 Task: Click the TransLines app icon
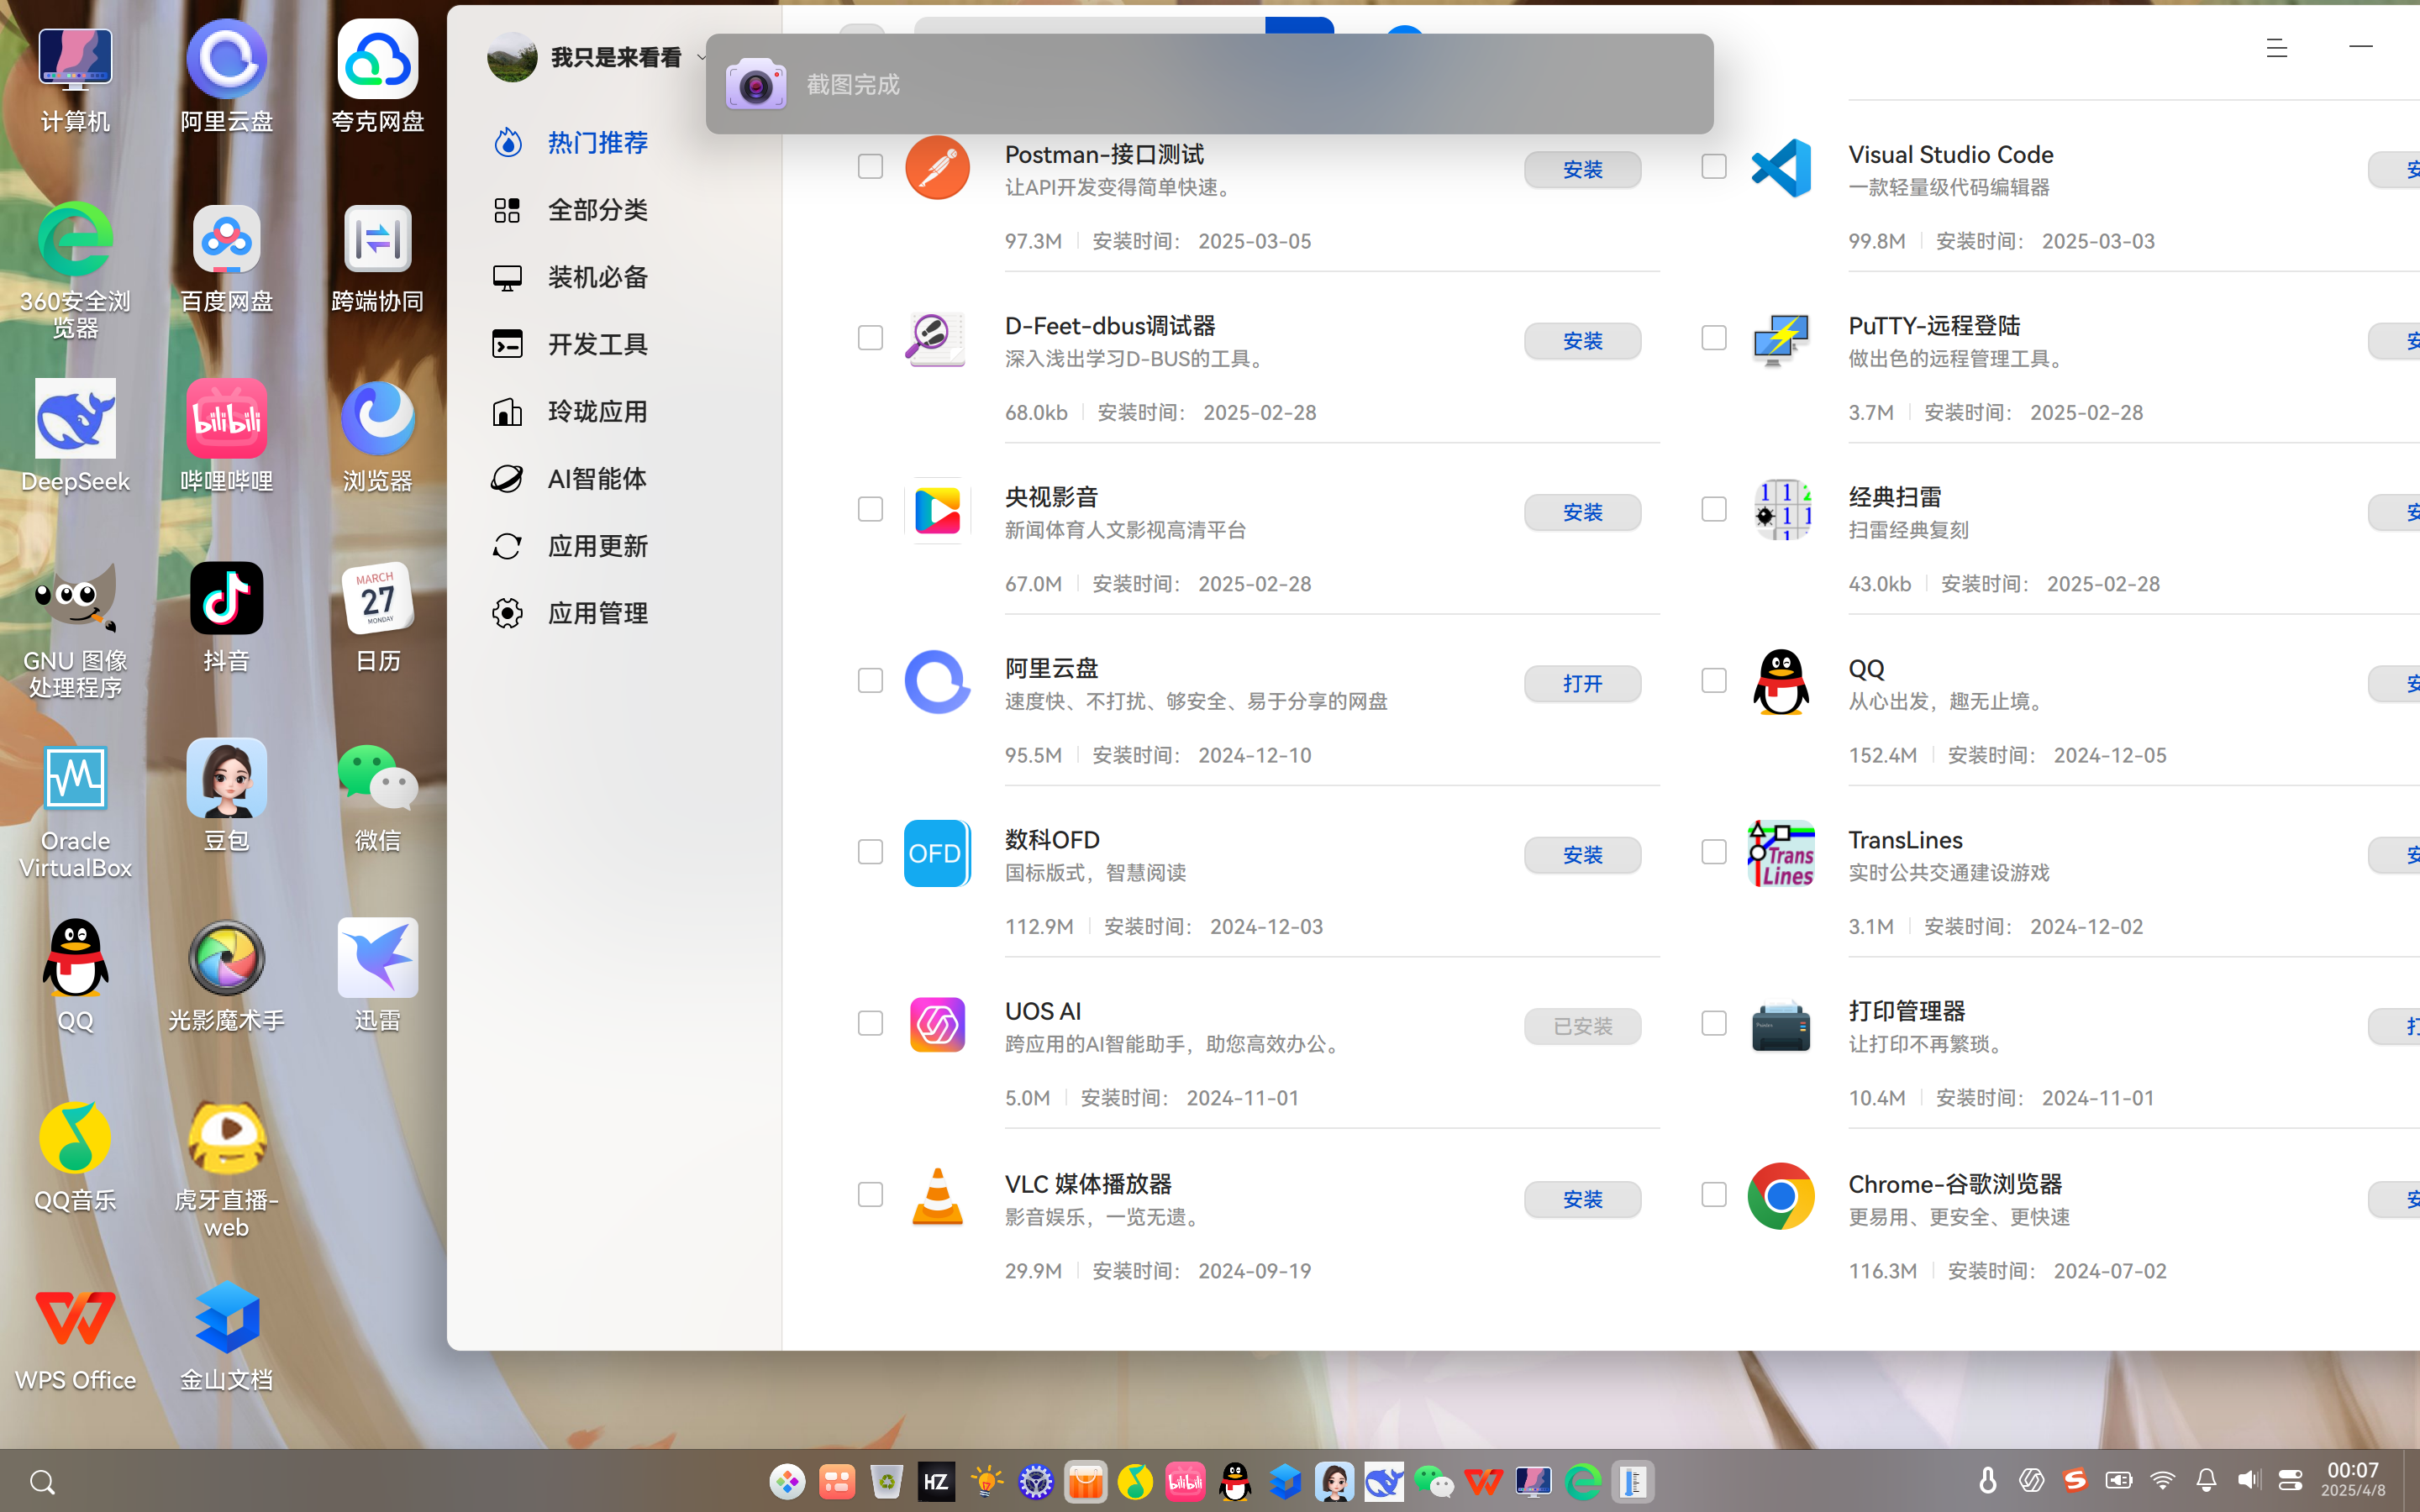click(x=1781, y=853)
